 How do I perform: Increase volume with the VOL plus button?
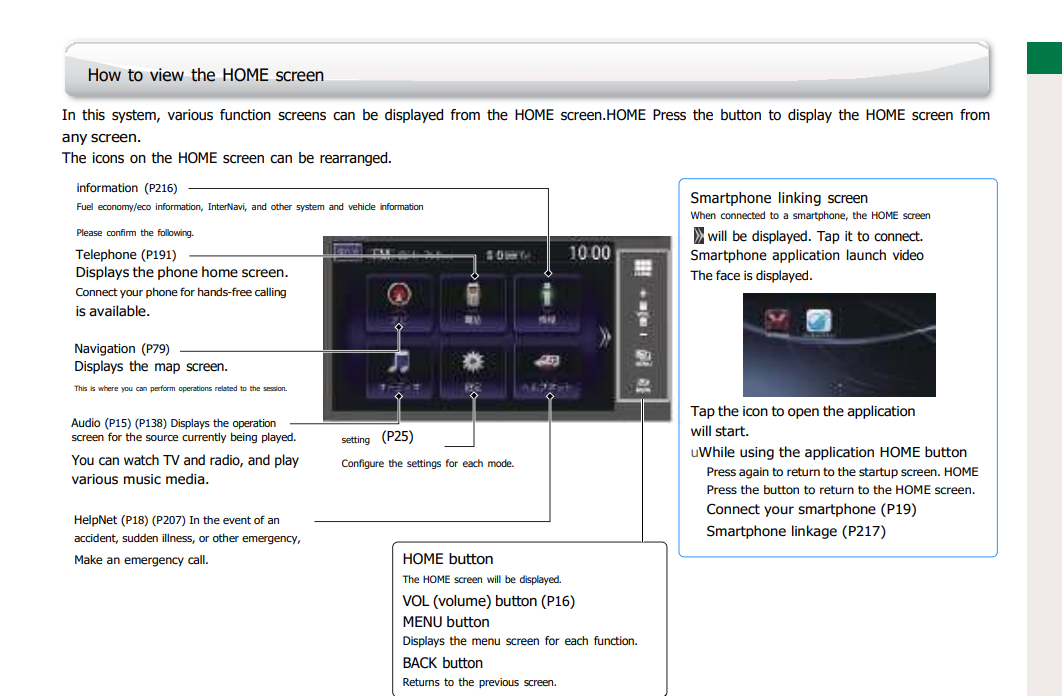click(x=643, y=295)
